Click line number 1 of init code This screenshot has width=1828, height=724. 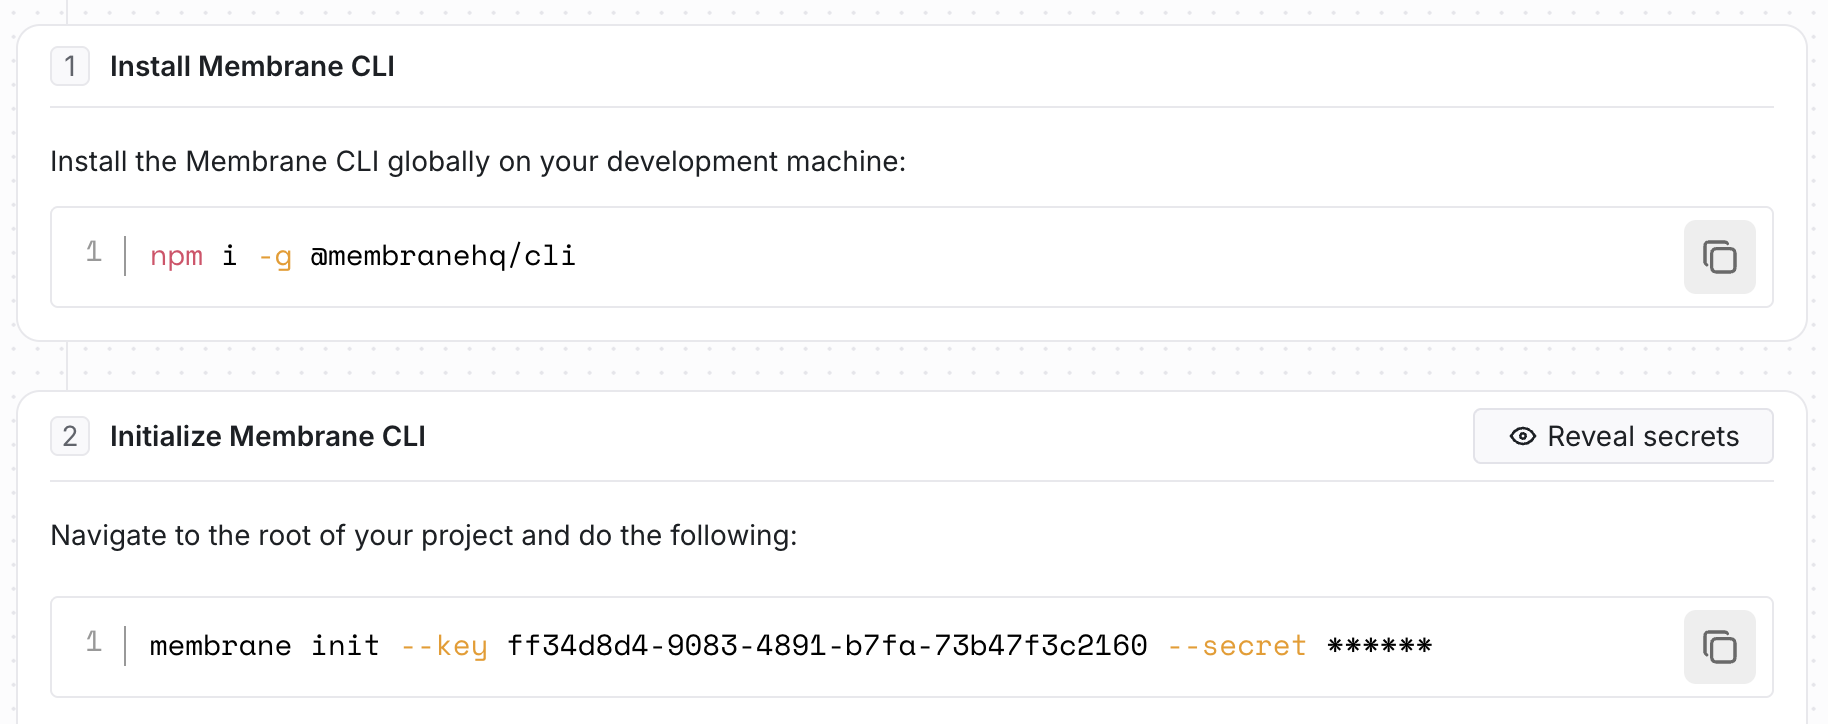(x=94, y=642)
